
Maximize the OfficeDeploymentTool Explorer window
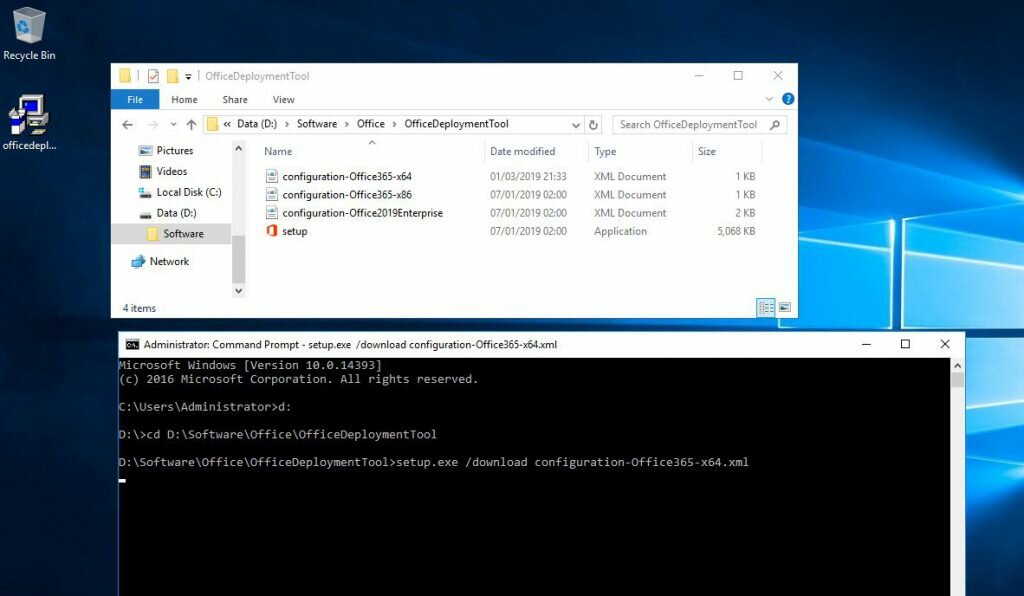[738, 76]
